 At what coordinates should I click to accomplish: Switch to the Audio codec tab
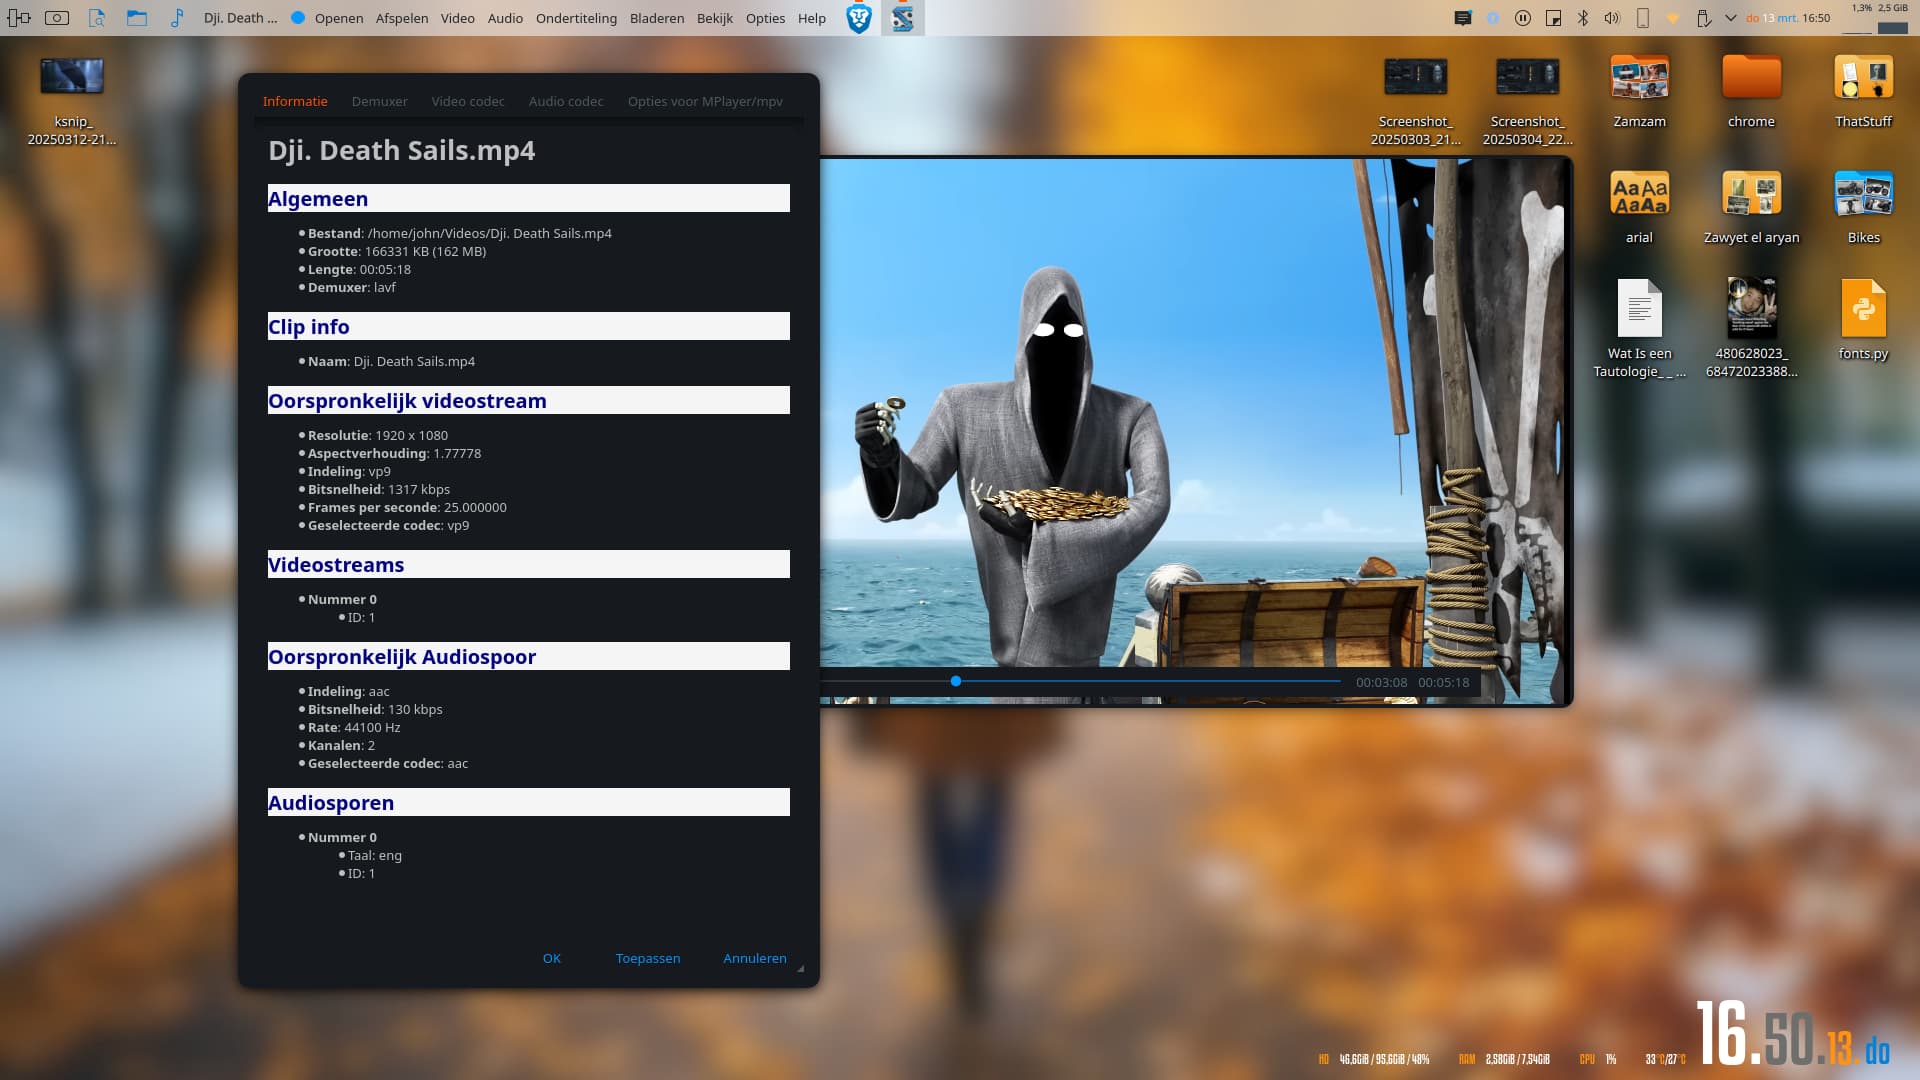coord(566,101)
